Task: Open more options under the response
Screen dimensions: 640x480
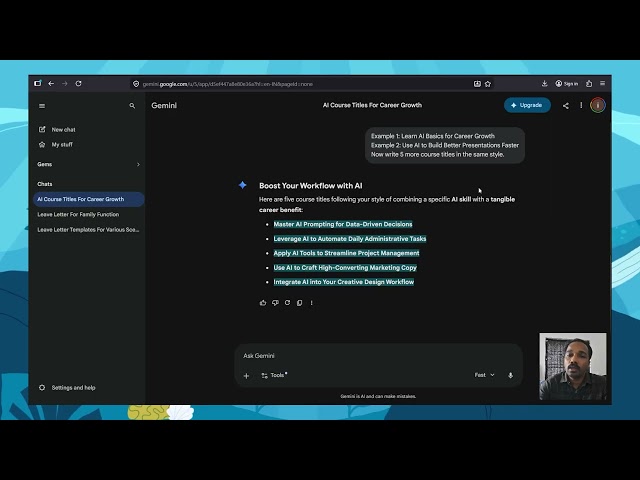Action: [311, 303]
